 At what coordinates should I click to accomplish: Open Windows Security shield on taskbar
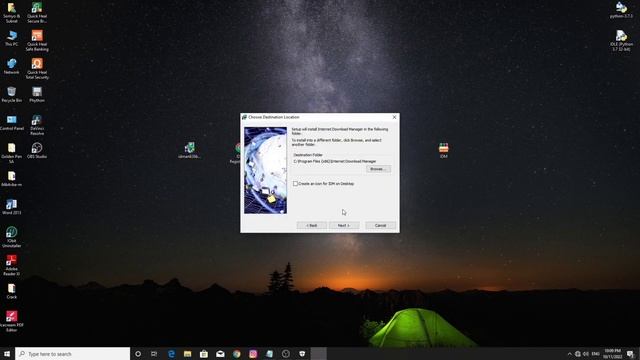point(302,353)
